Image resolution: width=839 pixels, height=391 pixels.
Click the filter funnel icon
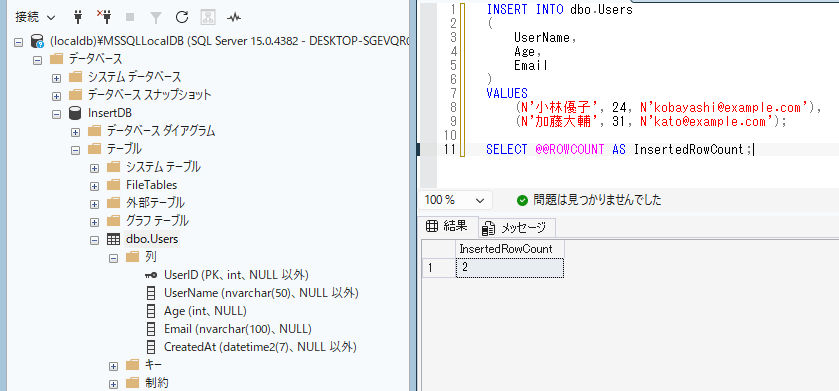[156, 18]
